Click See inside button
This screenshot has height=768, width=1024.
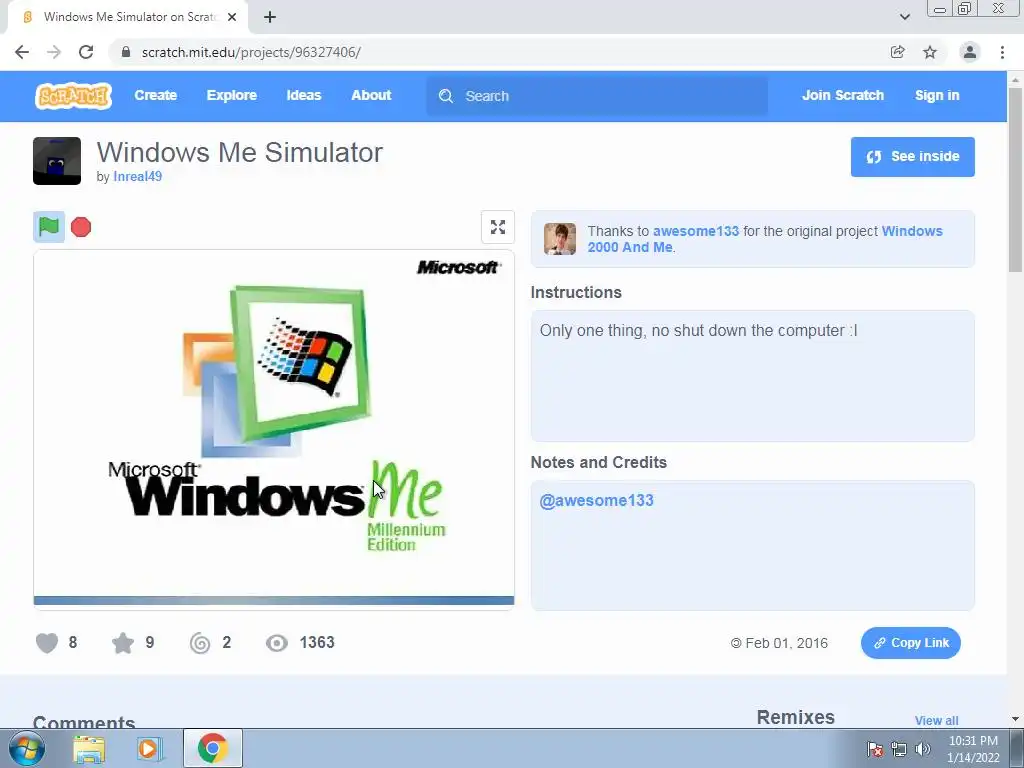(912, 157)
